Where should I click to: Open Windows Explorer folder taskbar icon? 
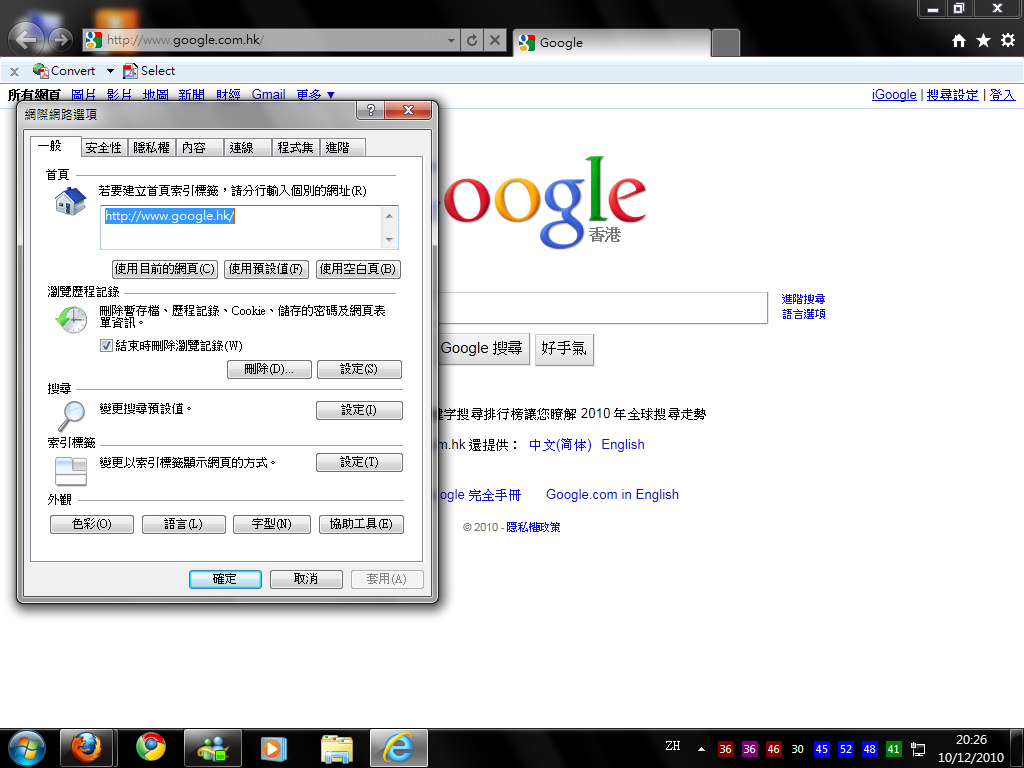[x=337, y=748]
